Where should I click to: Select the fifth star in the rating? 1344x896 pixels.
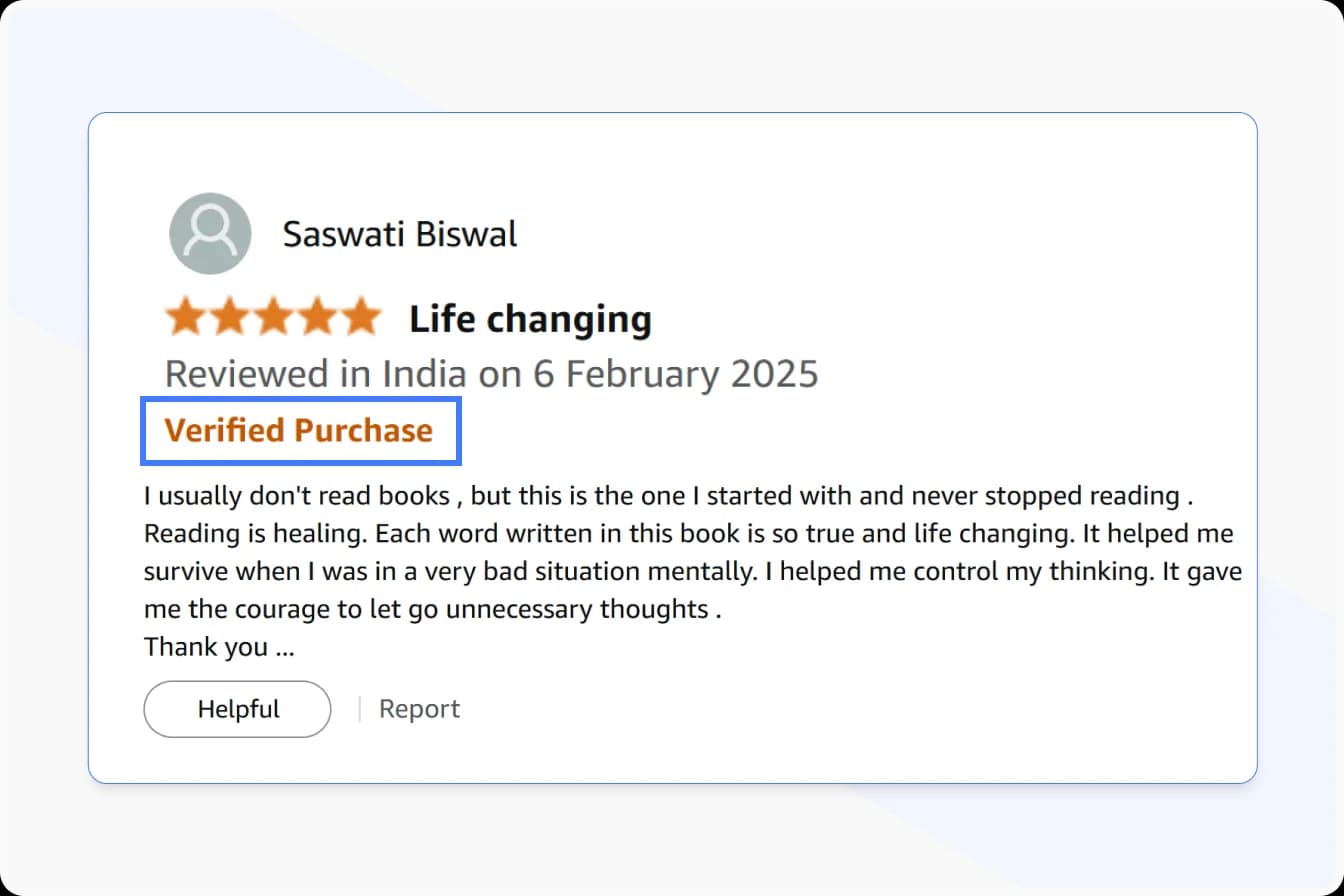[x=361, y=316]
